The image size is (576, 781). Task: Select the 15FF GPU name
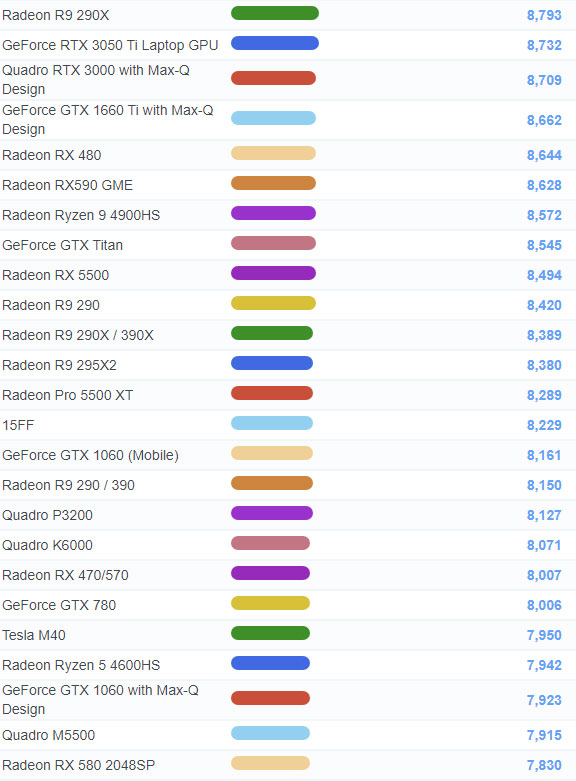click(x=18, y=425)
